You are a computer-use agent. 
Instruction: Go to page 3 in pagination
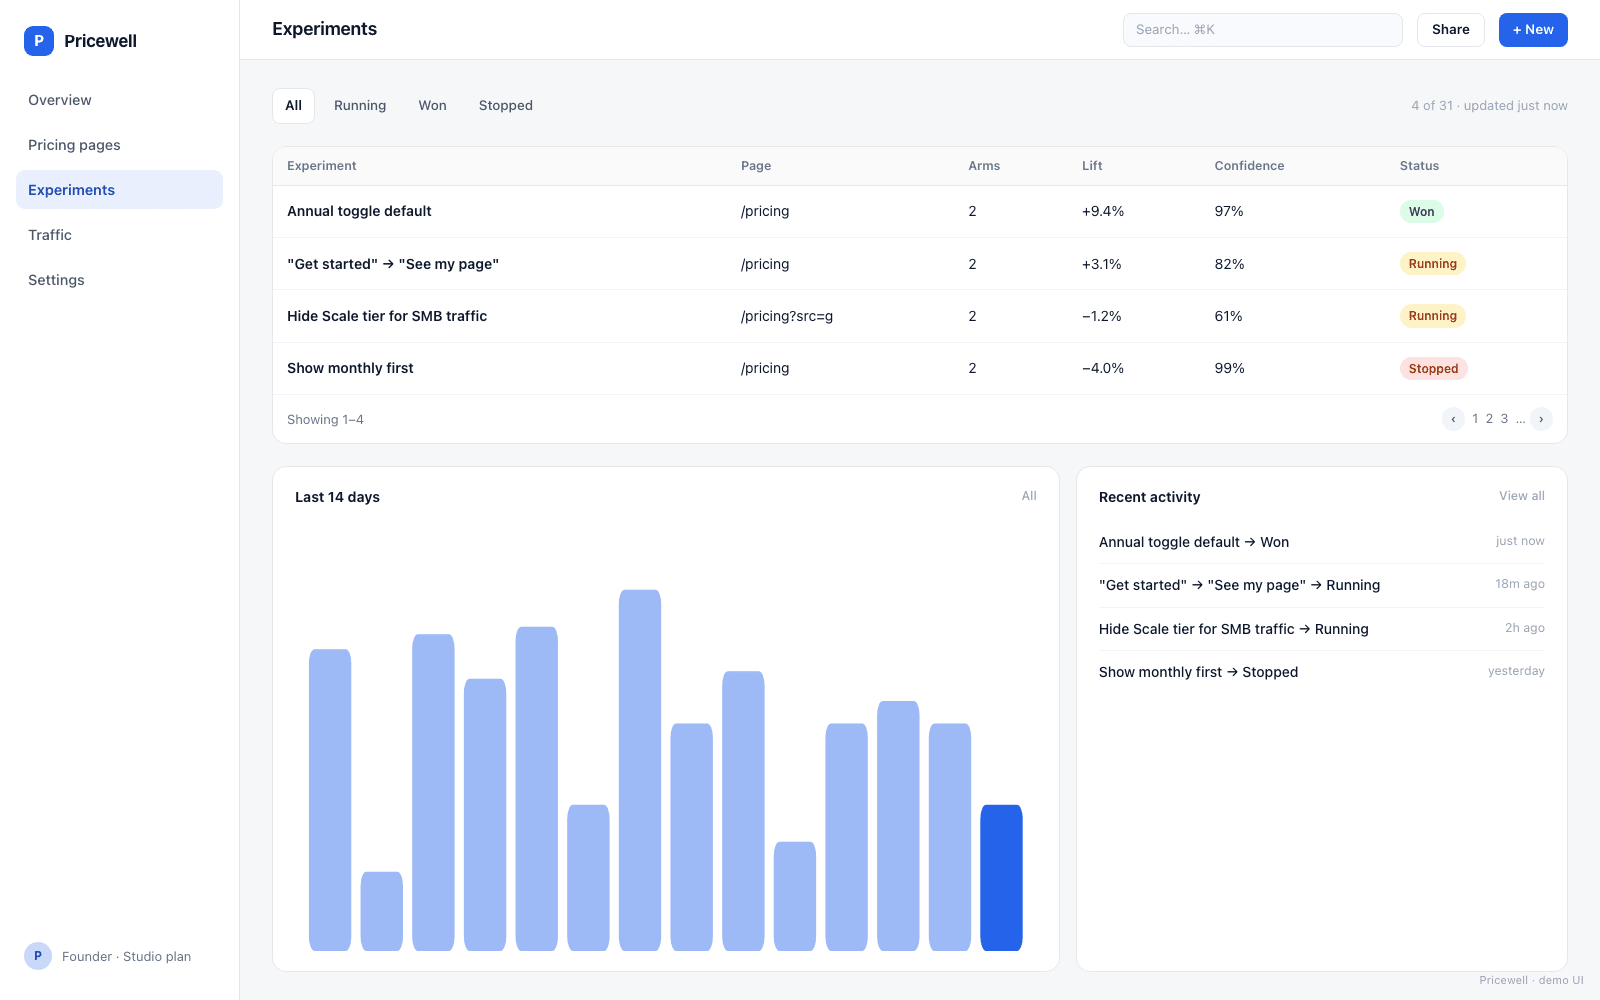coord(1504,419)
